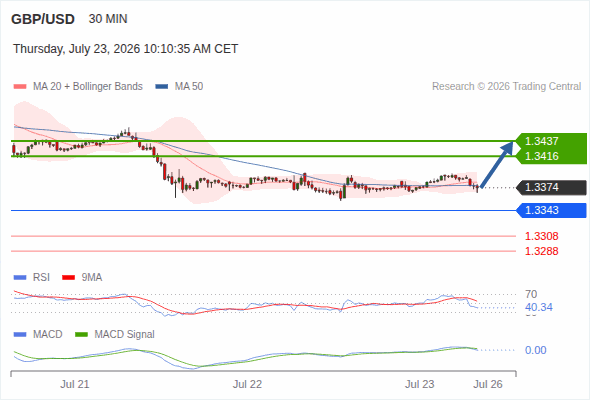Click the 9MA red legend marker

pyautogui.click(x=68, y=278)
